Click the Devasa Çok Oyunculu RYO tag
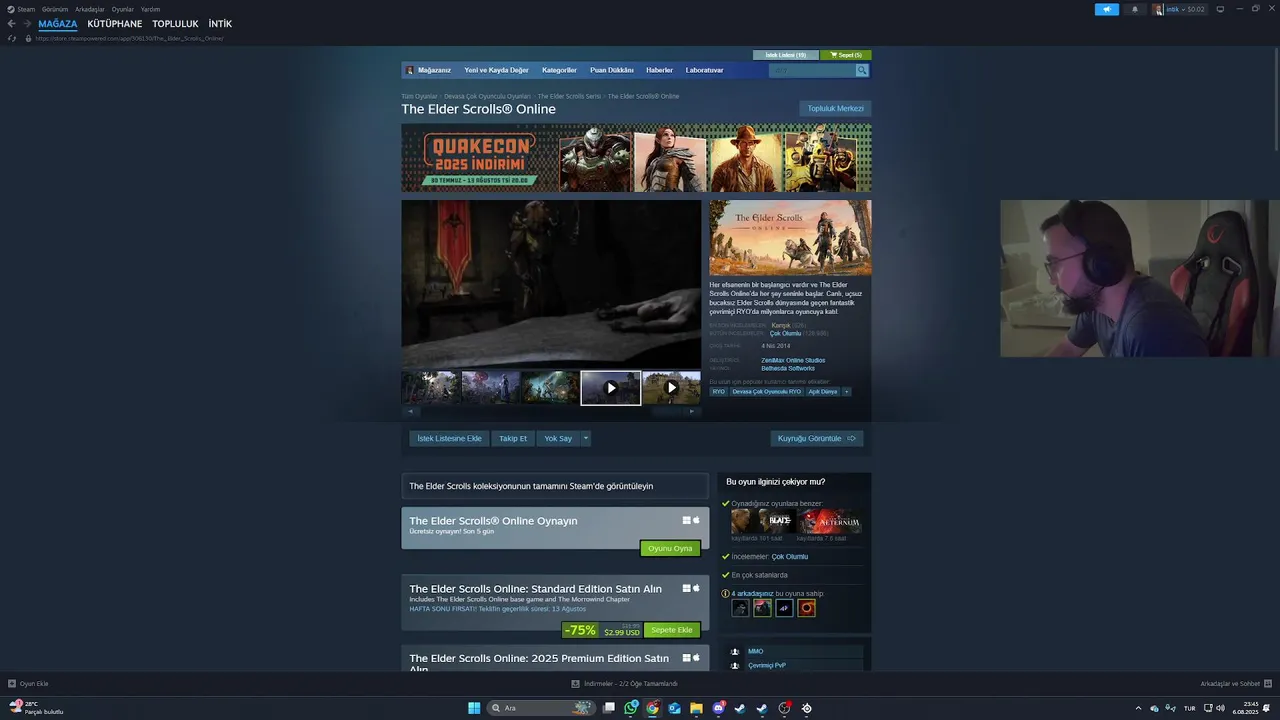The image size is (1280, 720). click(767, 392)
